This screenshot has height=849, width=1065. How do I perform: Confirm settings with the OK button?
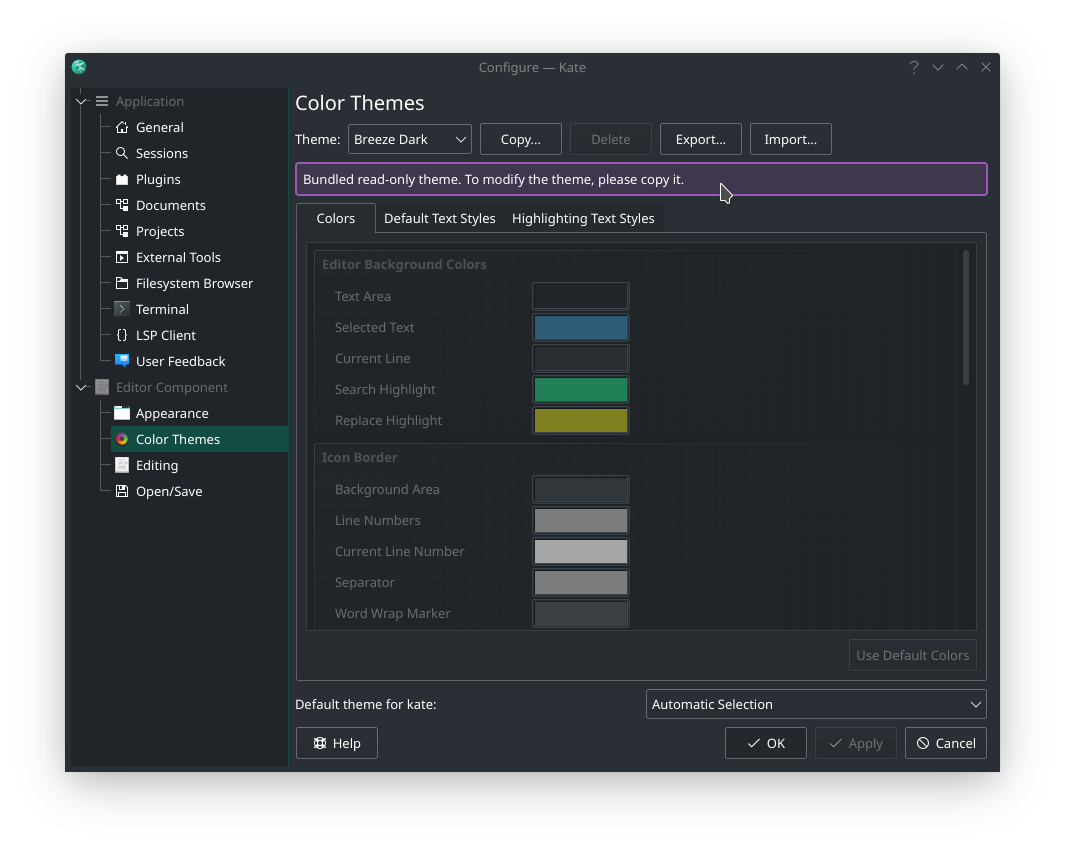[765, 743]
